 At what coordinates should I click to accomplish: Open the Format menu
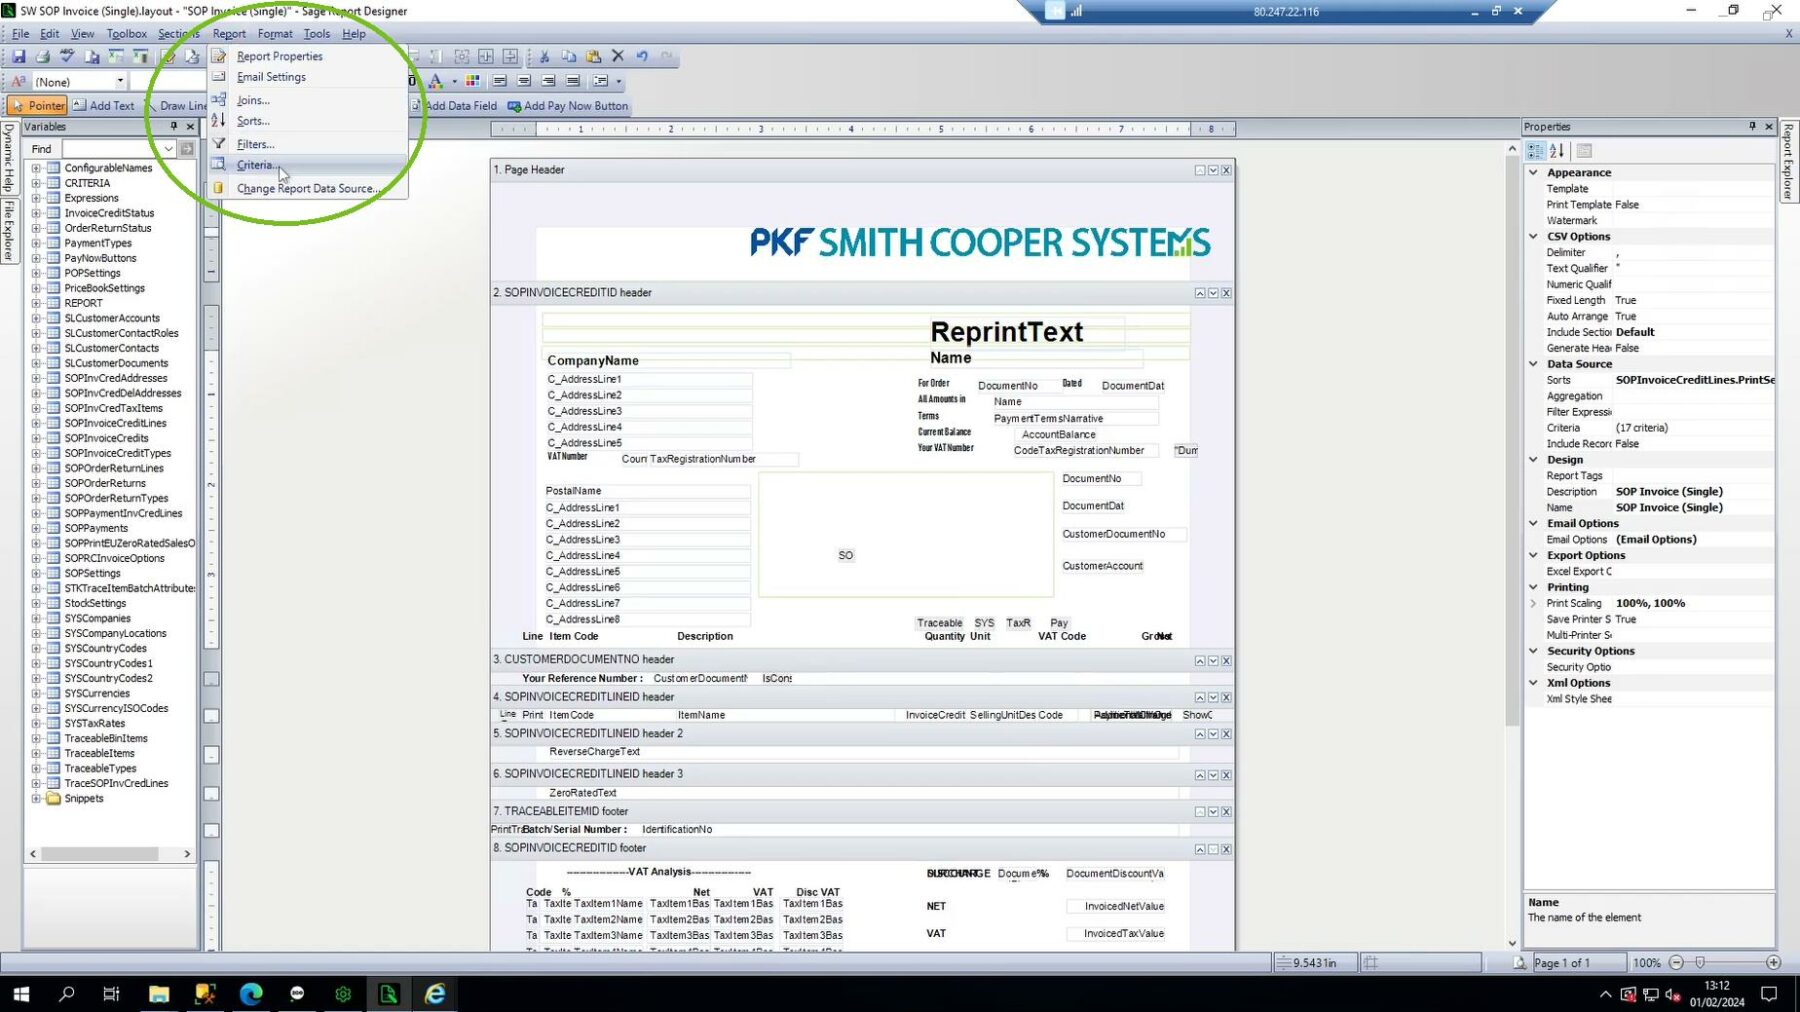(275, 33)
